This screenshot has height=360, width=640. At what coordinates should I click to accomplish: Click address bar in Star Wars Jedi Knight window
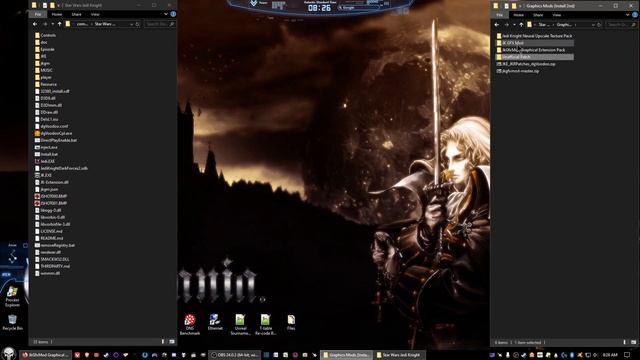[x=102, y=24]
